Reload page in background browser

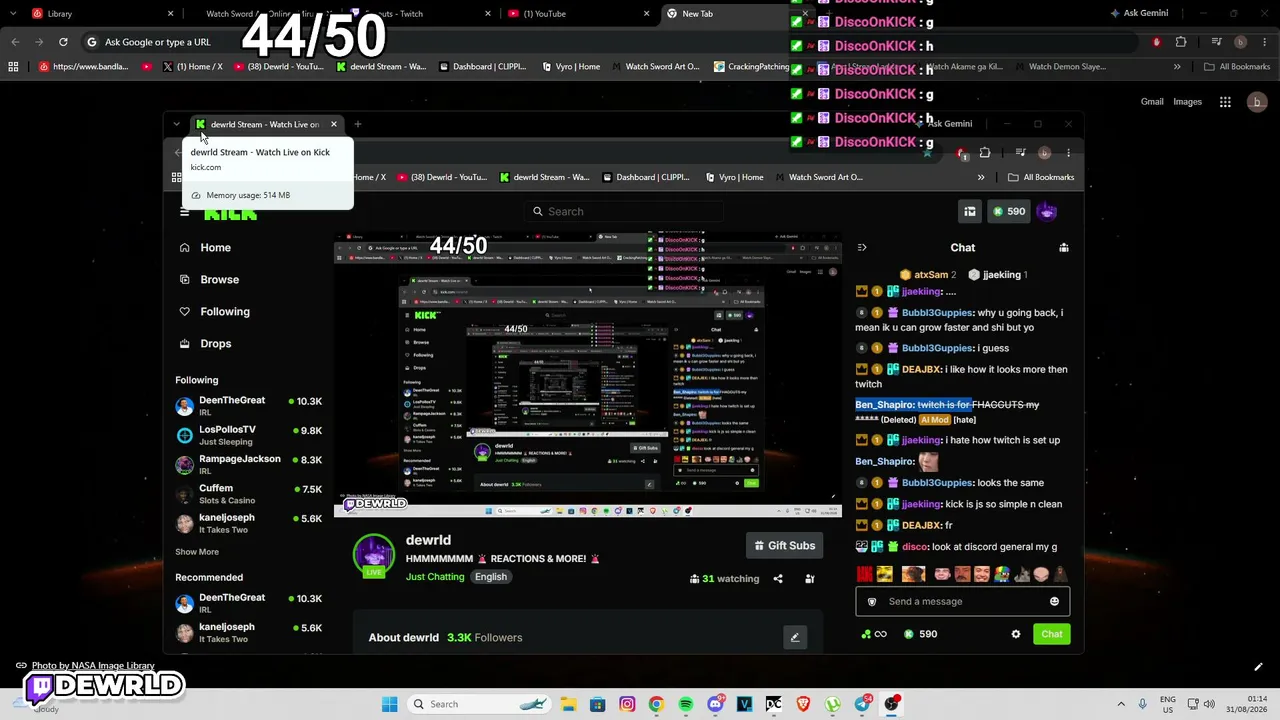[63, 42]
